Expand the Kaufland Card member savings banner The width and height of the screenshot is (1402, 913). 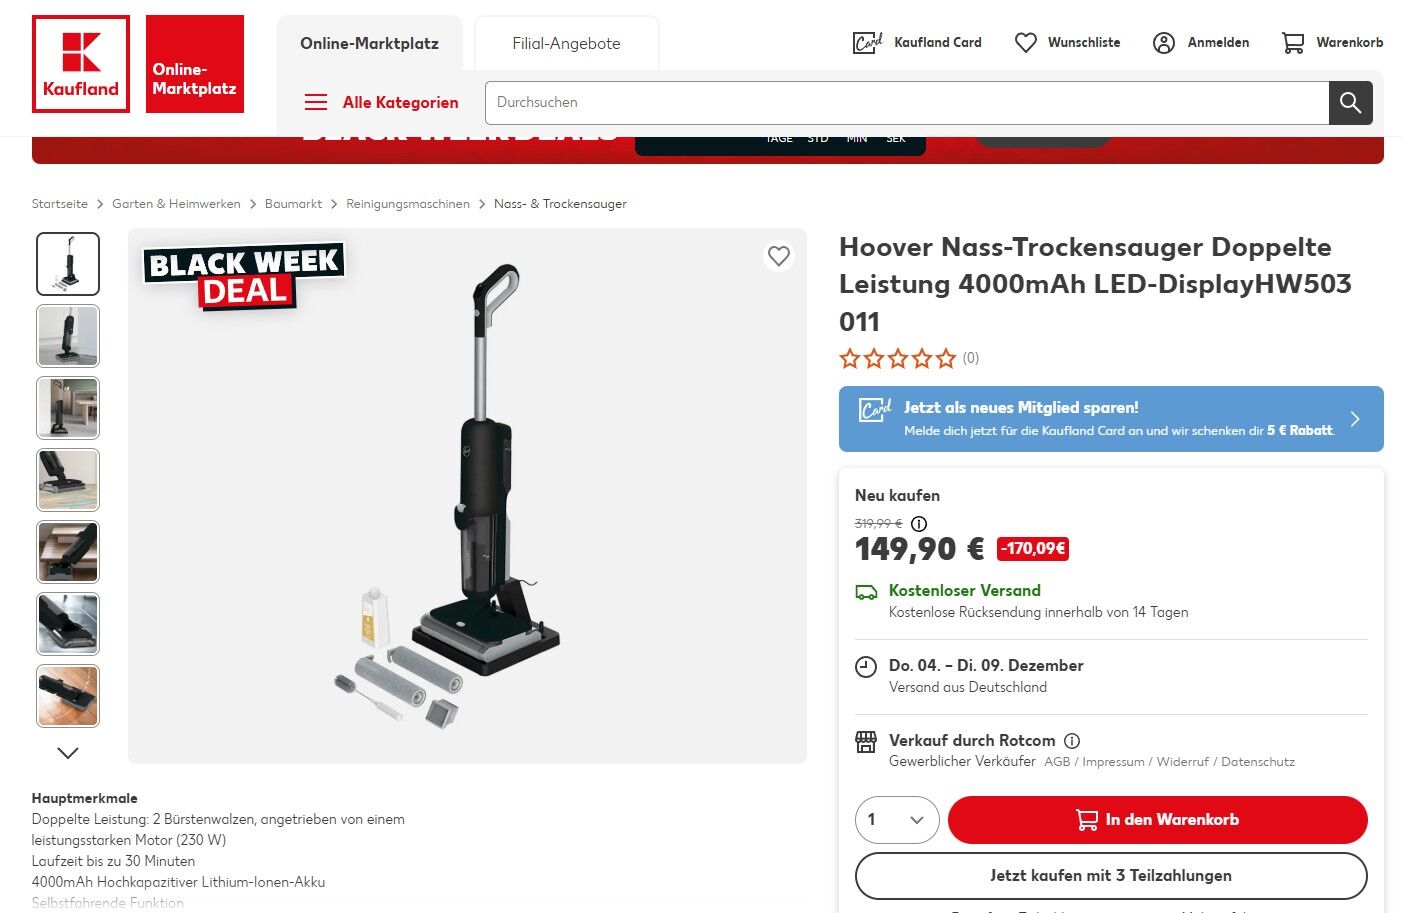pyautogui.click(x=1111, y=419)
